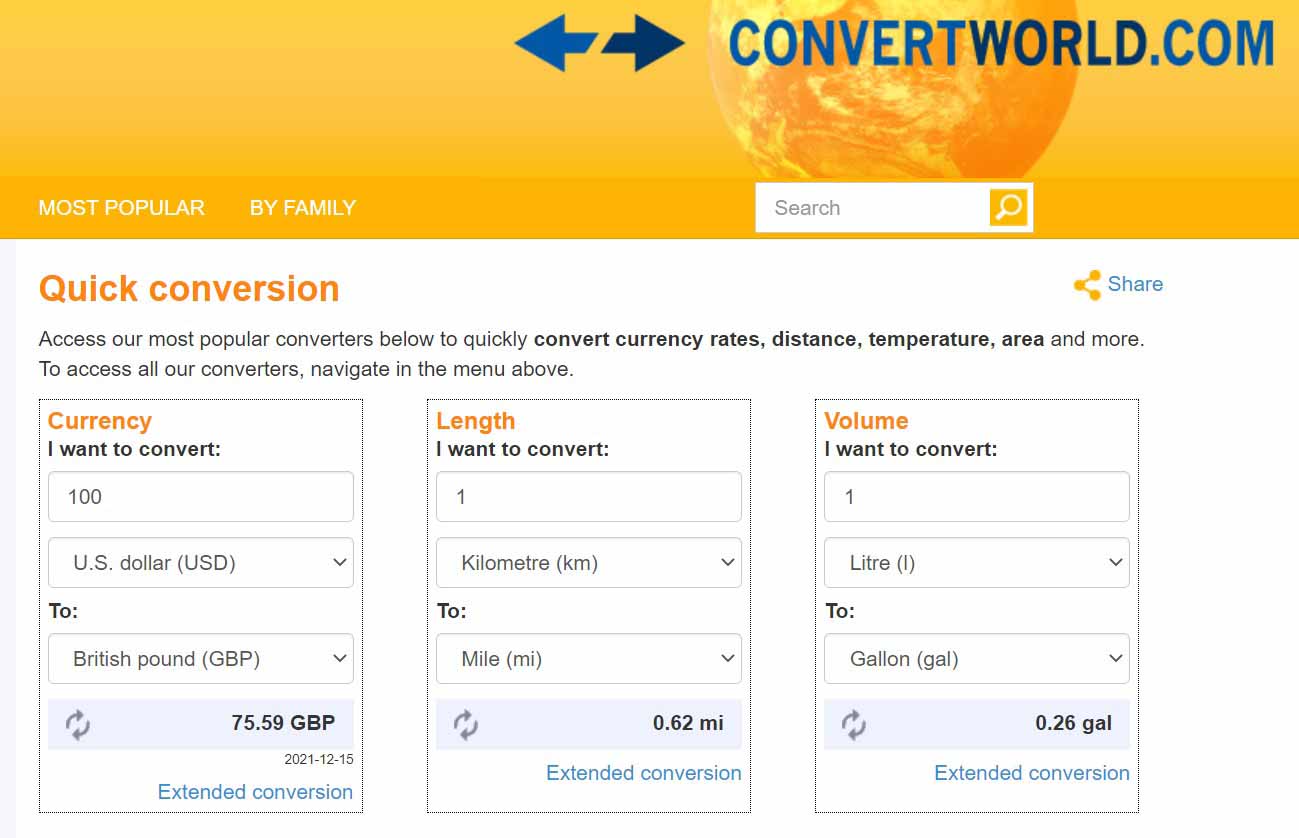This screenshot has width=1299, height=838.
Task: Click the Currency amount field showing 100
Action: click(201, 497)
